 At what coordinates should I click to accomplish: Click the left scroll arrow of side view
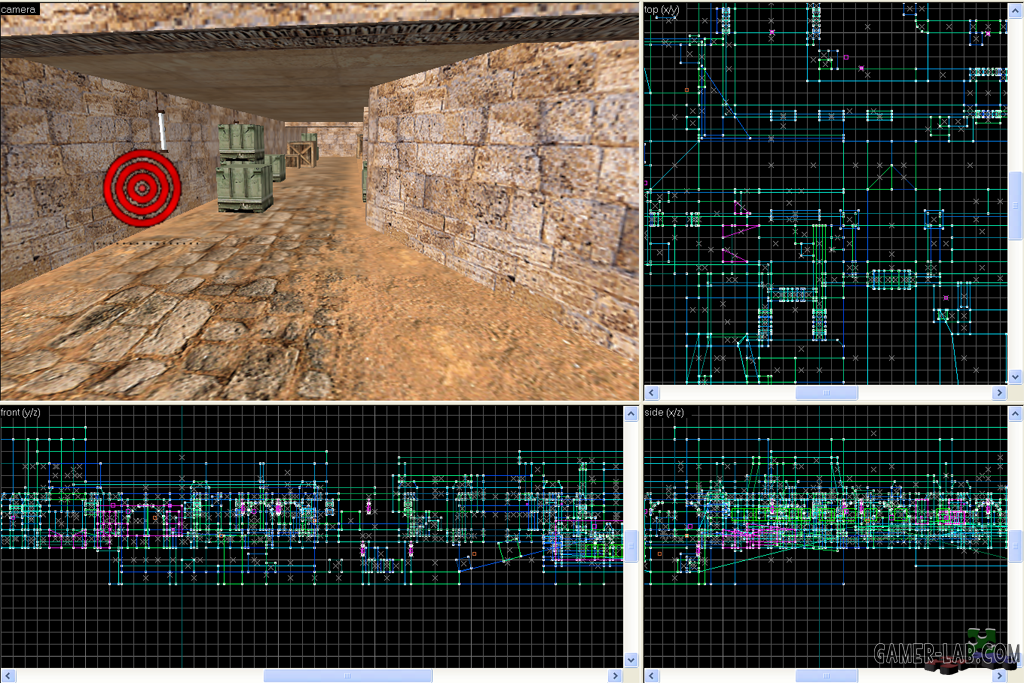point(651,676)
